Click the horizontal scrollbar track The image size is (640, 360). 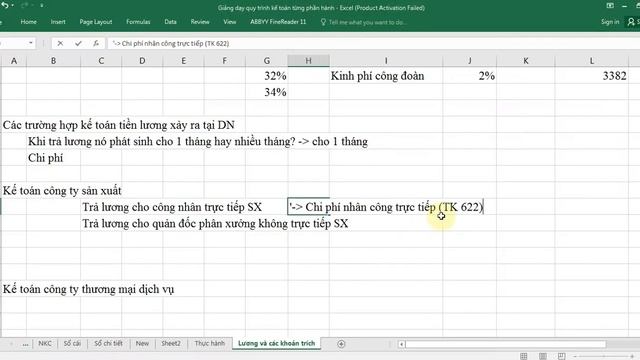[506, 344]
